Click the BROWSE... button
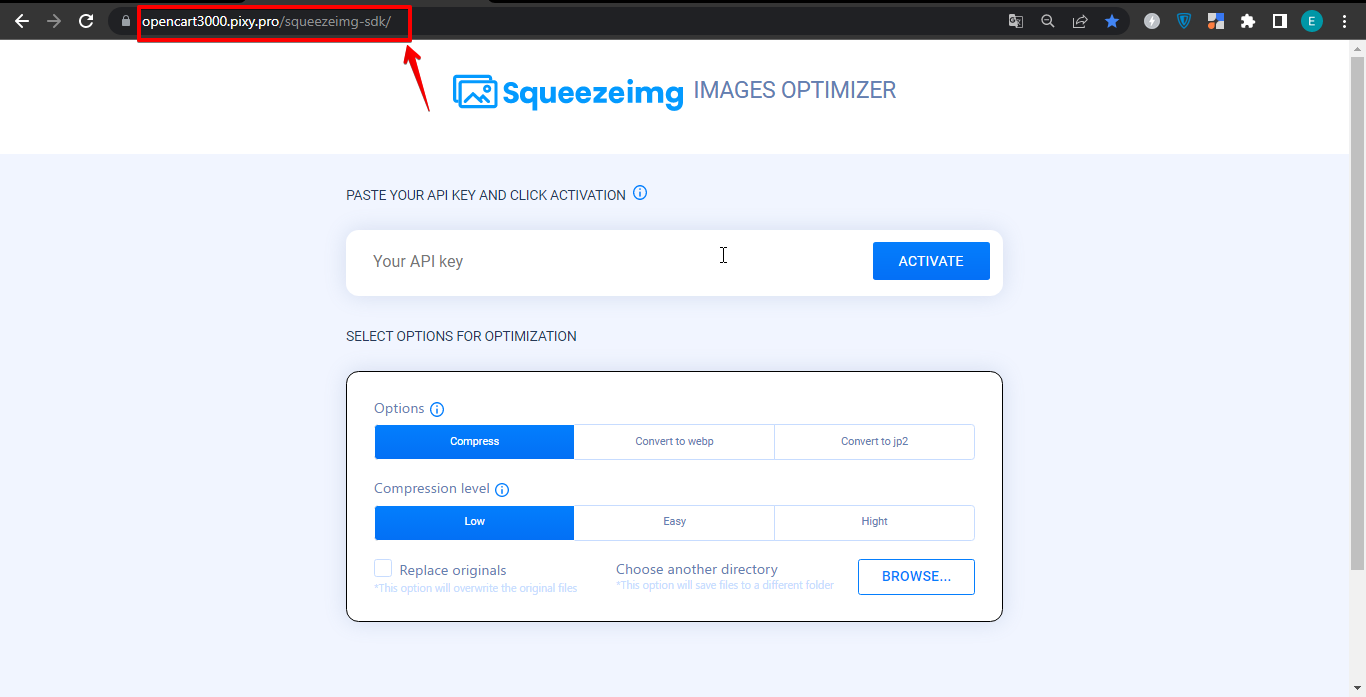This screenshot has width=1366, height=697. 916,577
